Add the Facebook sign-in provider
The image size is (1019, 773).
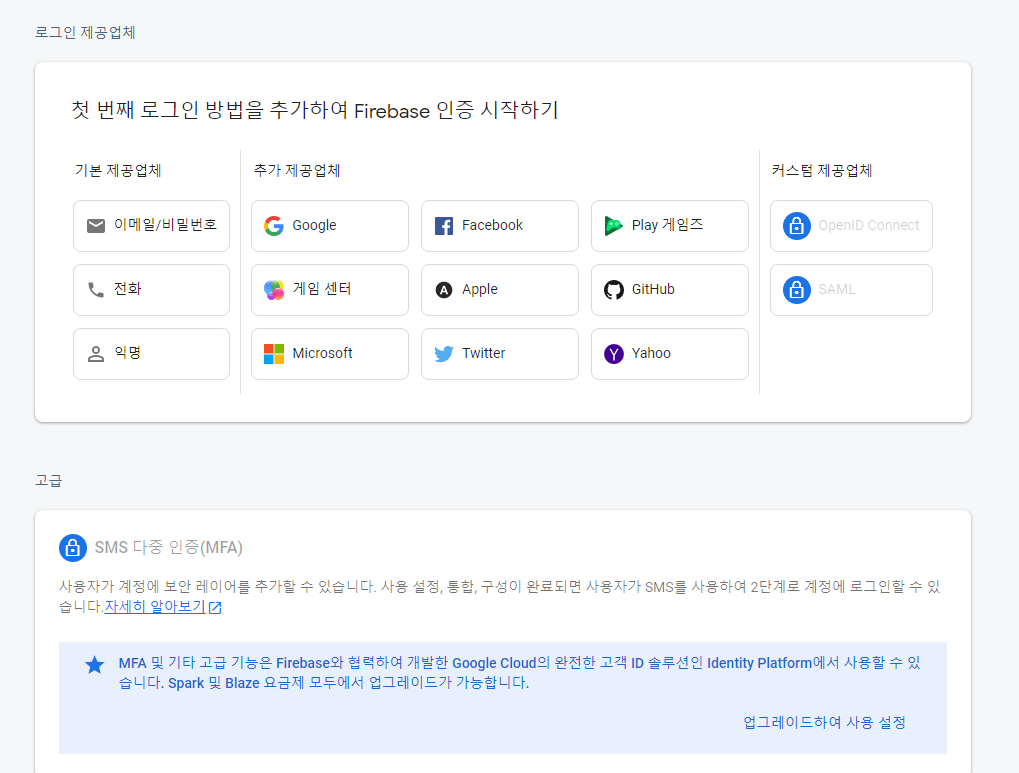point(500,226)
